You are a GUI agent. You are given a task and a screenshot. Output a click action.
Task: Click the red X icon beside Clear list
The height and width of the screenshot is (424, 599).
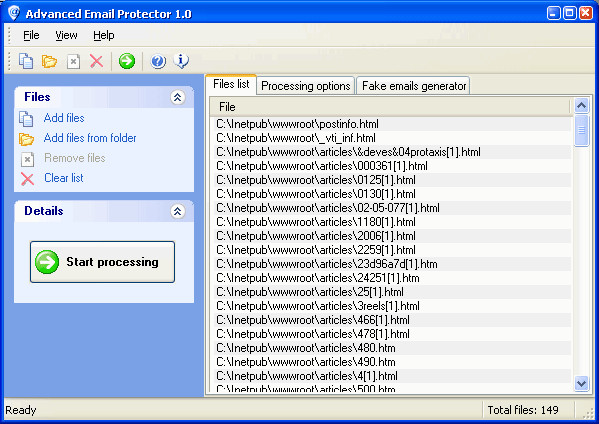tap(27, 179)
